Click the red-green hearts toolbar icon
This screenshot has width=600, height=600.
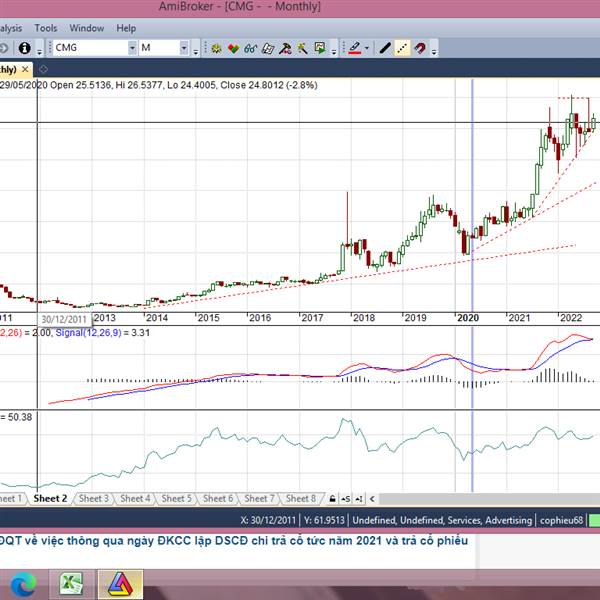tap(233, 48)
